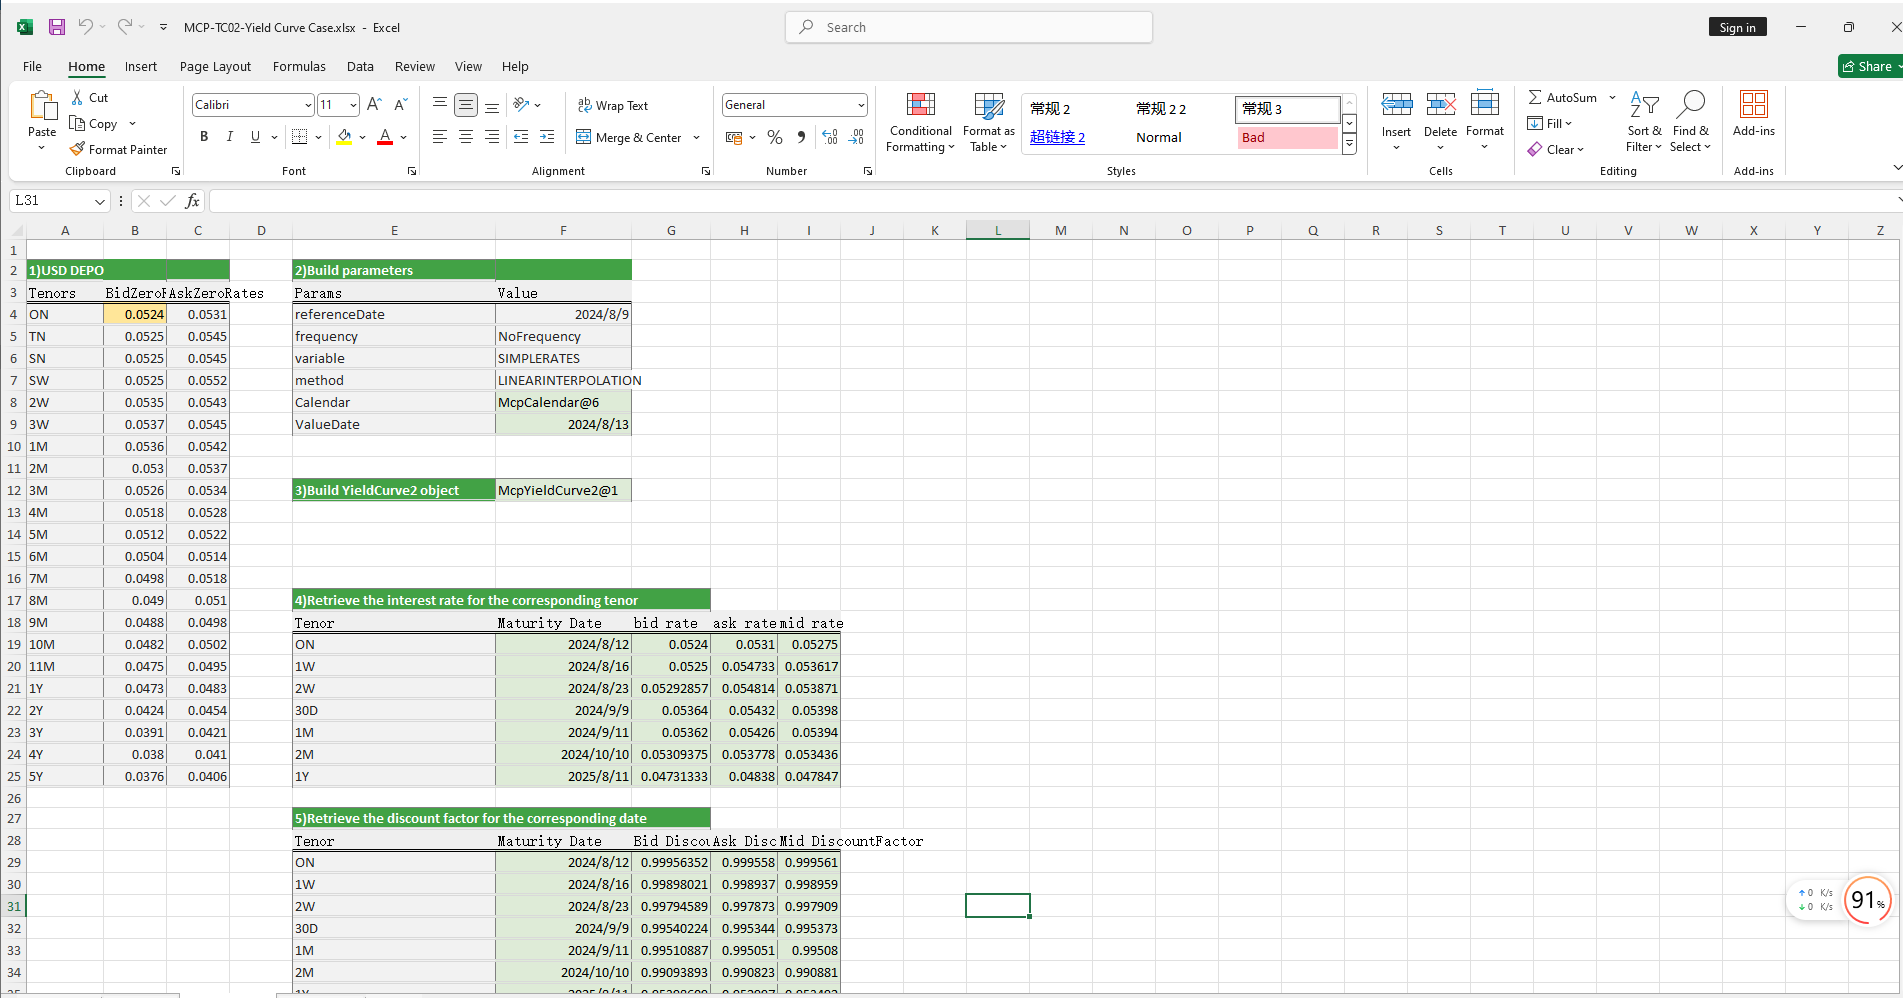Open the Sort & Filter icon

pos(1645,104)
